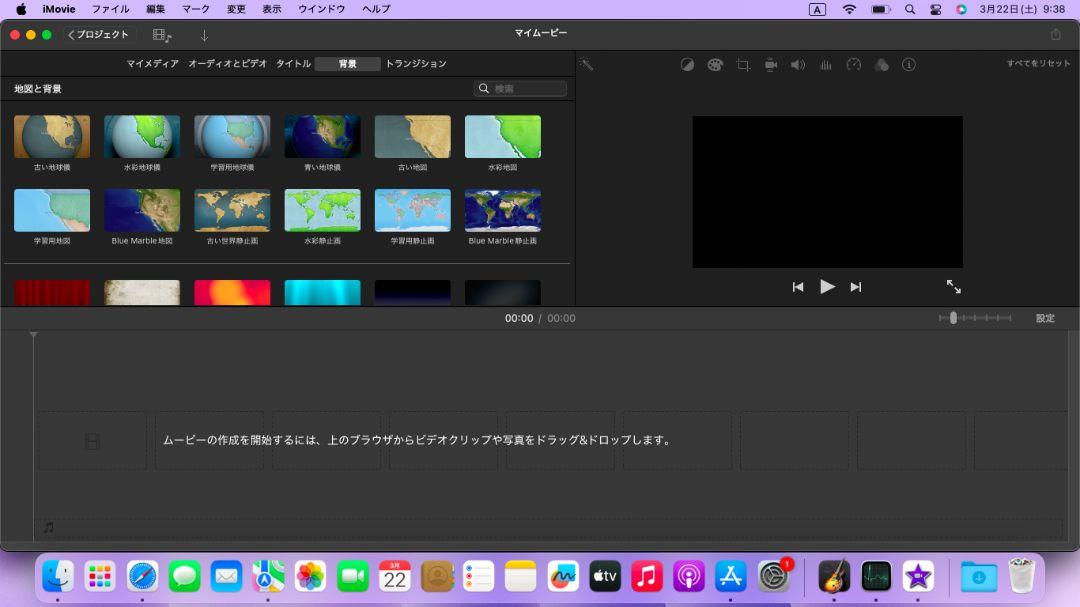The height and width of the screenshot is (607, 1080).
Task: Select the crop tool
Action: click(743, 65)
